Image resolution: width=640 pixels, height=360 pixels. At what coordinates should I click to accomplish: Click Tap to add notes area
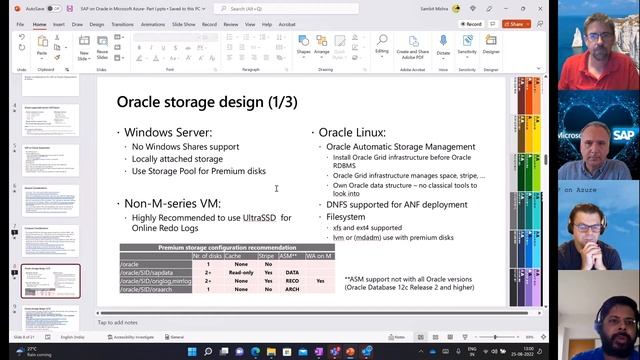click(x=118, y=322)
